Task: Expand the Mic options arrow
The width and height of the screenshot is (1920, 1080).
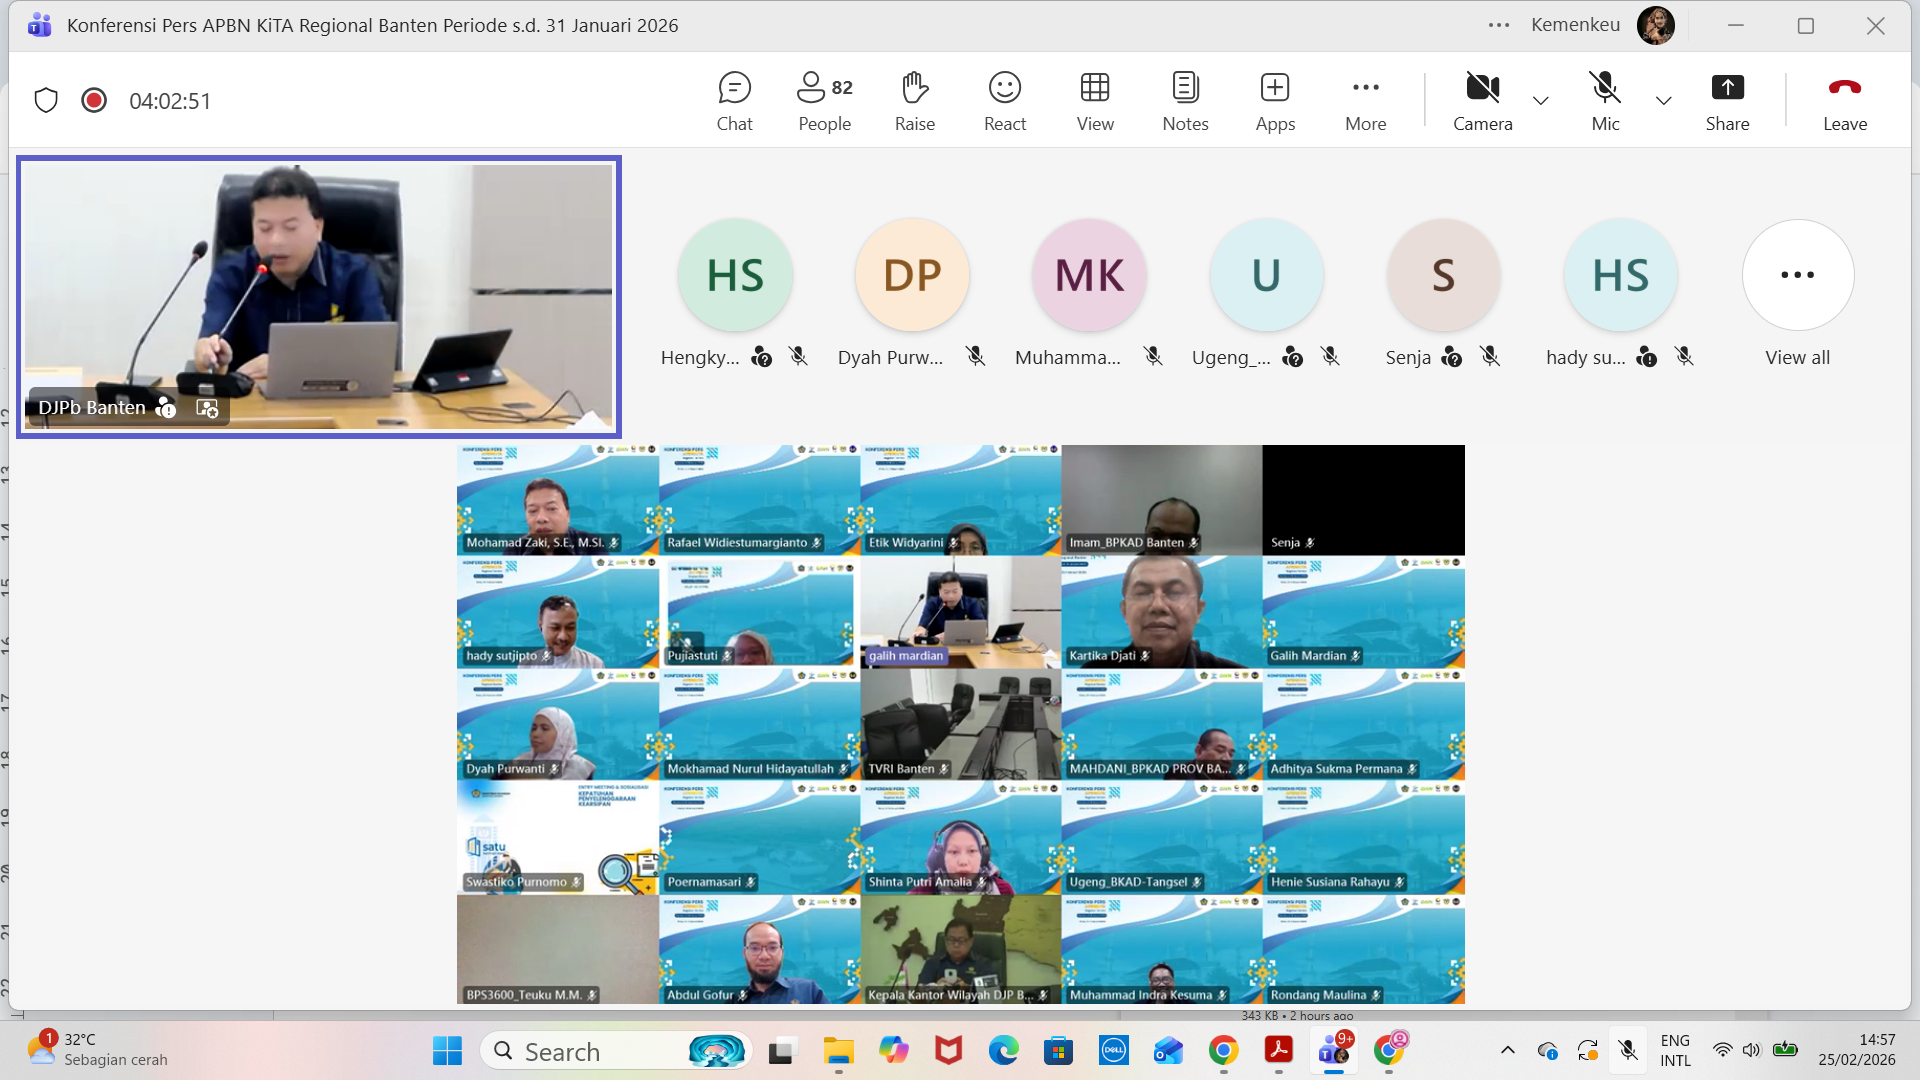Action: 1663,100
